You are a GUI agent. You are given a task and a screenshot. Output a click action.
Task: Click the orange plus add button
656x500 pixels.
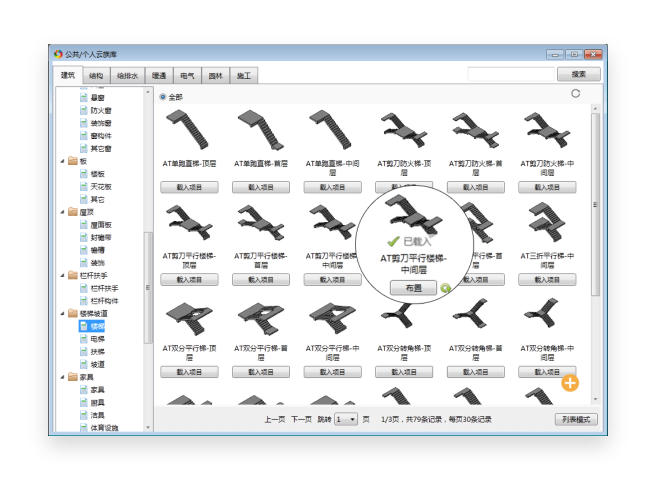(570, 383)
